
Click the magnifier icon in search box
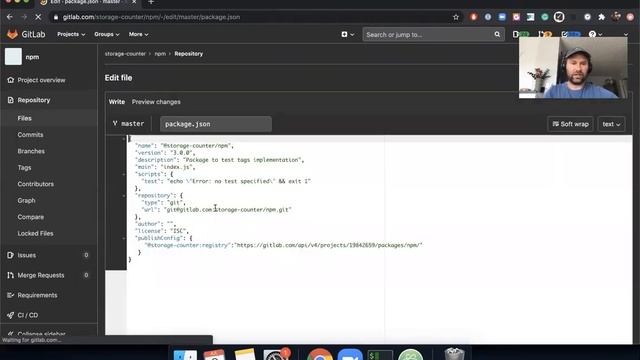pos(497,35)
